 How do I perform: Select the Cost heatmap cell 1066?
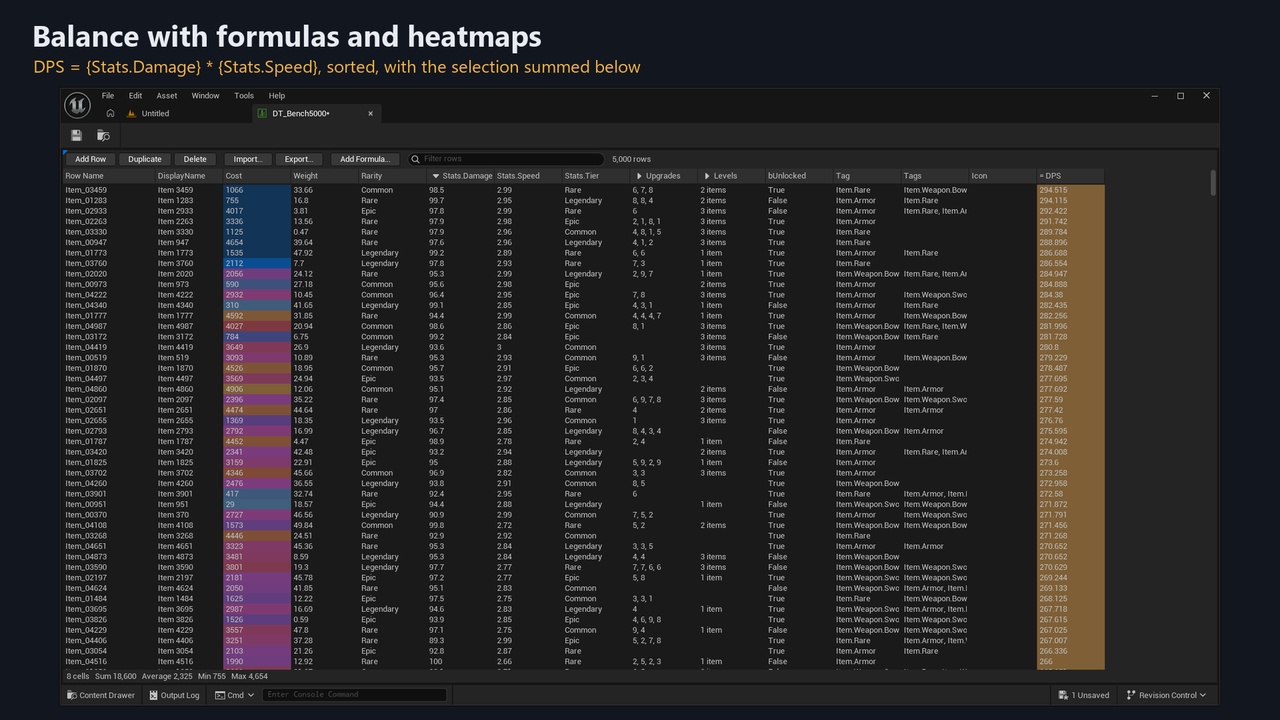tap(256, 190)
